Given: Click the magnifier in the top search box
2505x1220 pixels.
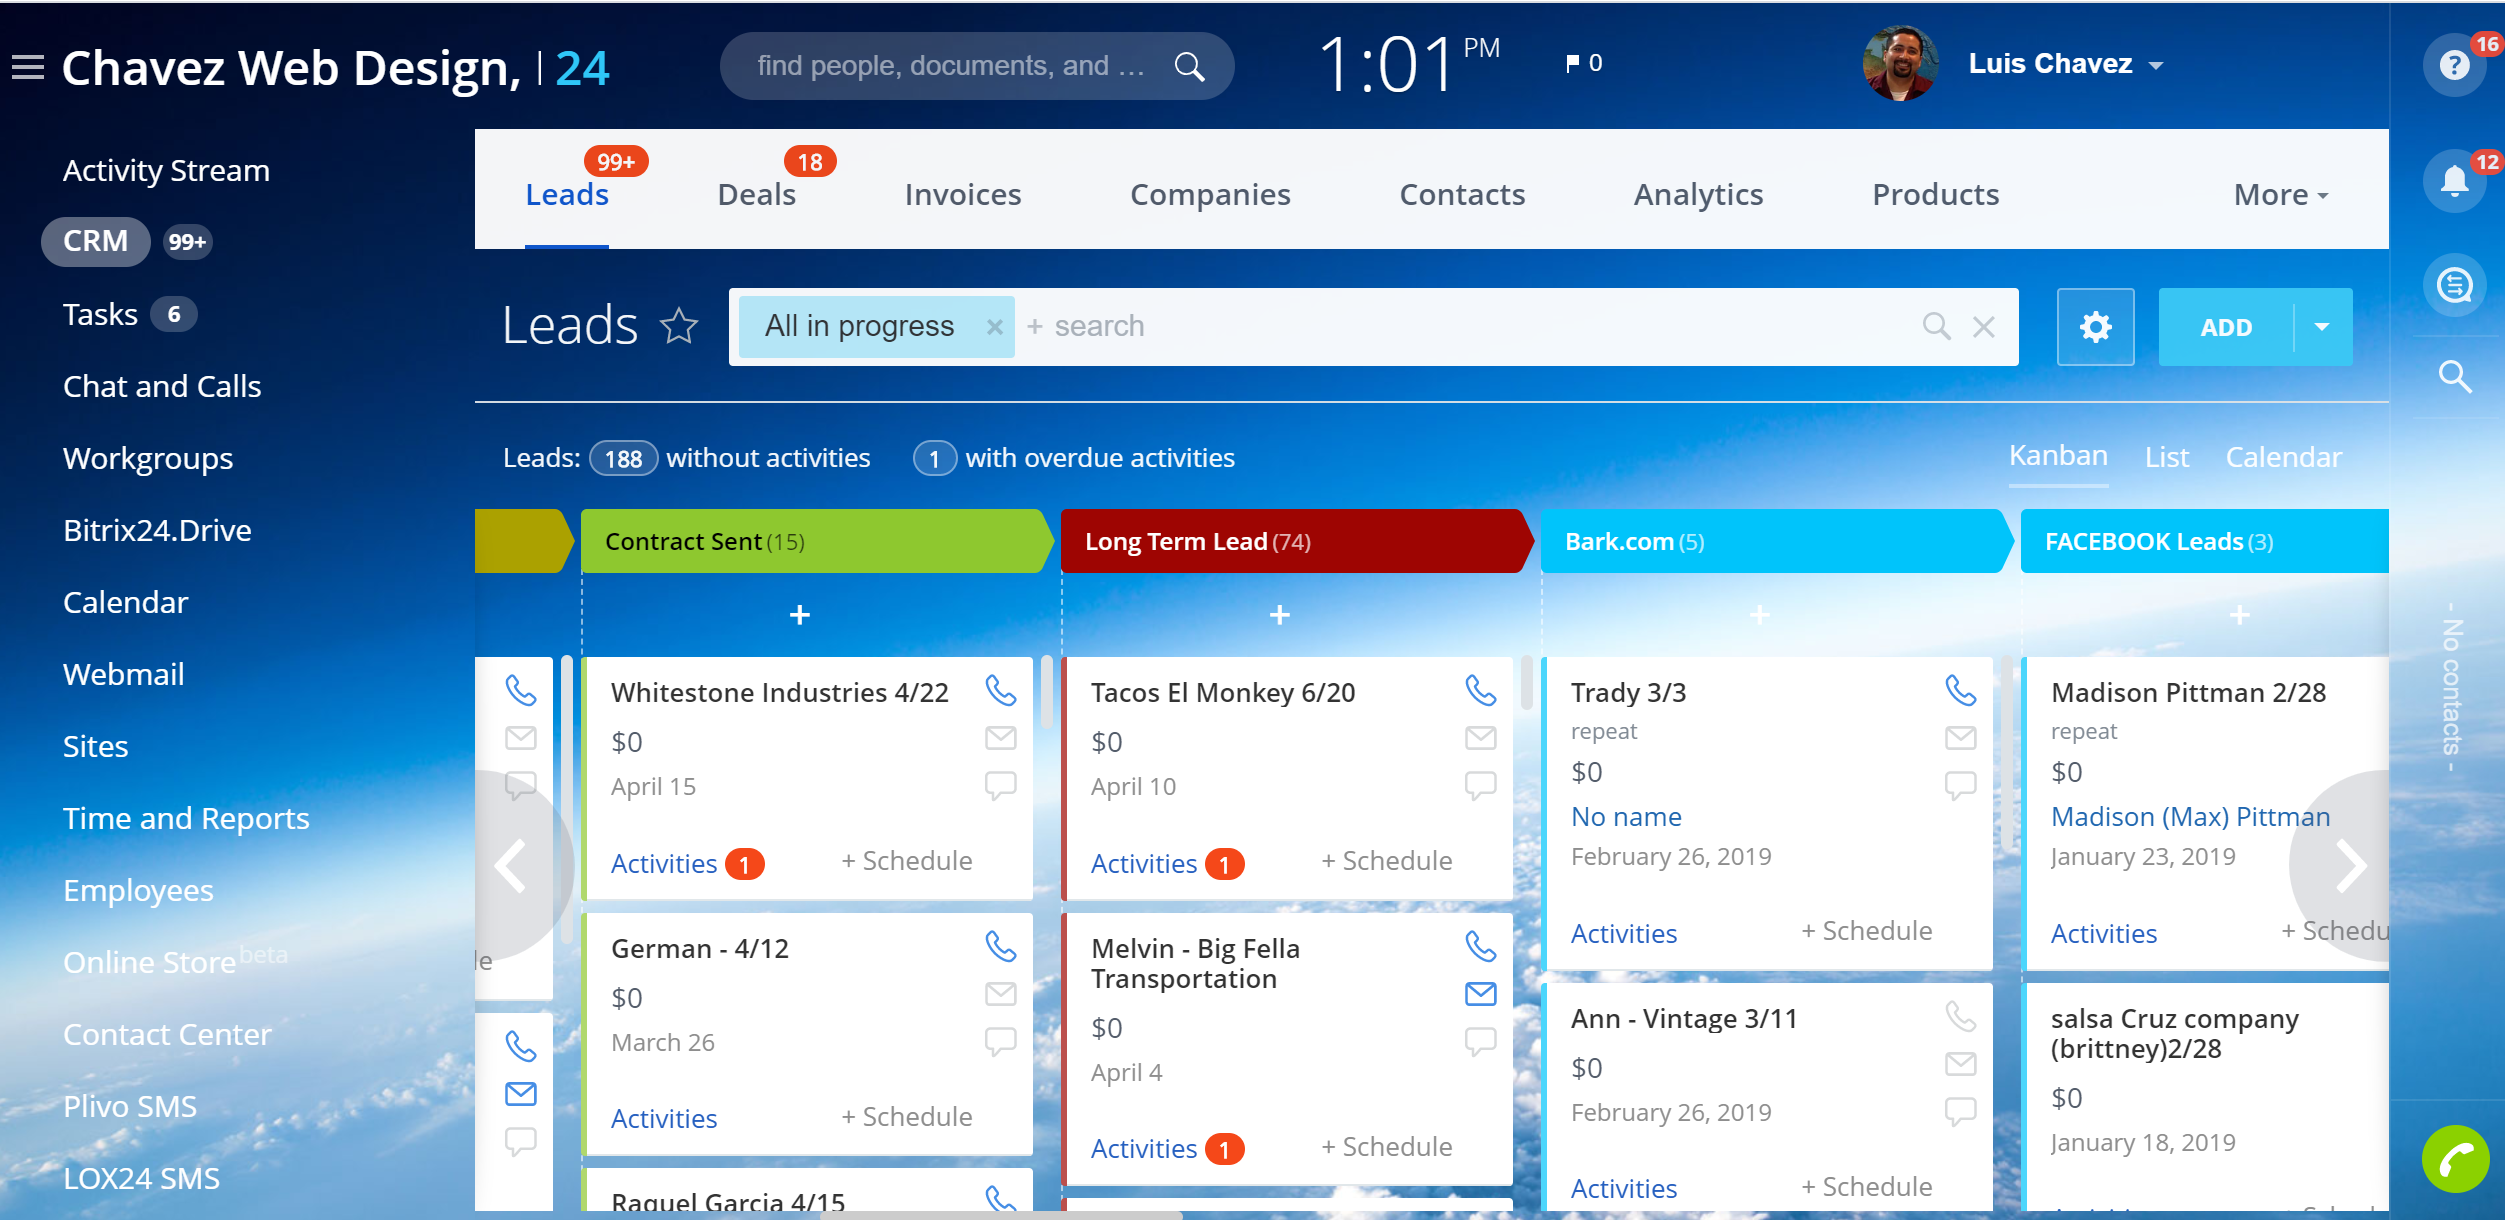Looking at the screenshot, I should click(x=1189, y=66).
